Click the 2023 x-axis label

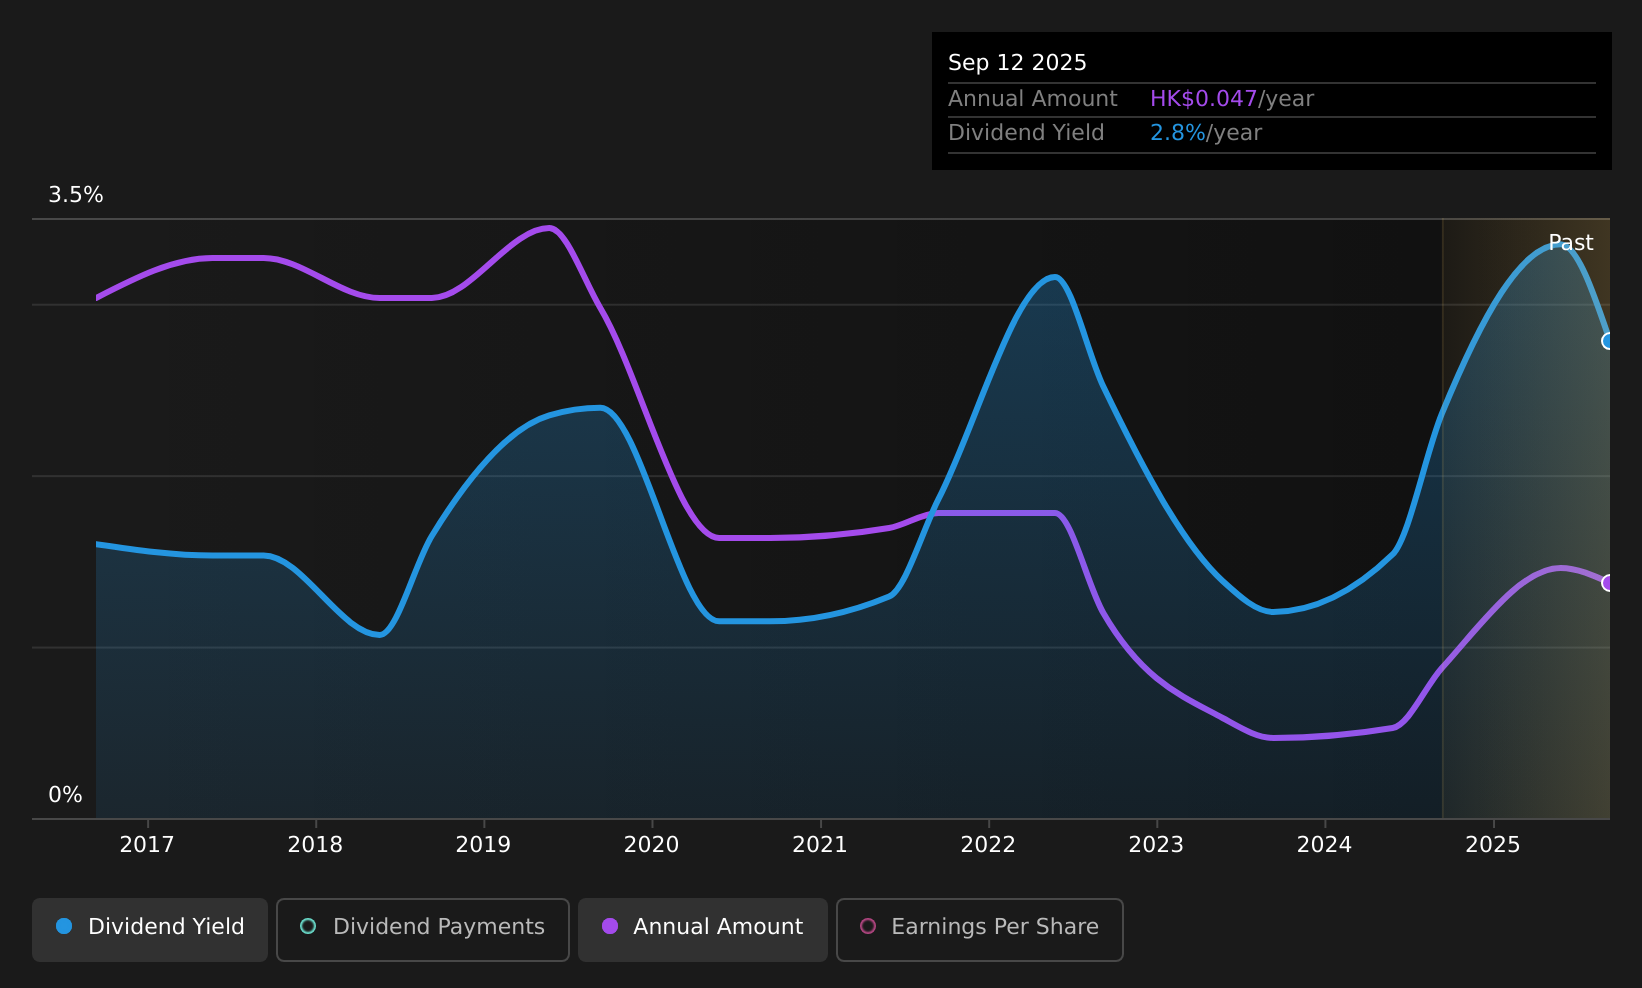click(x=1156, y=845)
